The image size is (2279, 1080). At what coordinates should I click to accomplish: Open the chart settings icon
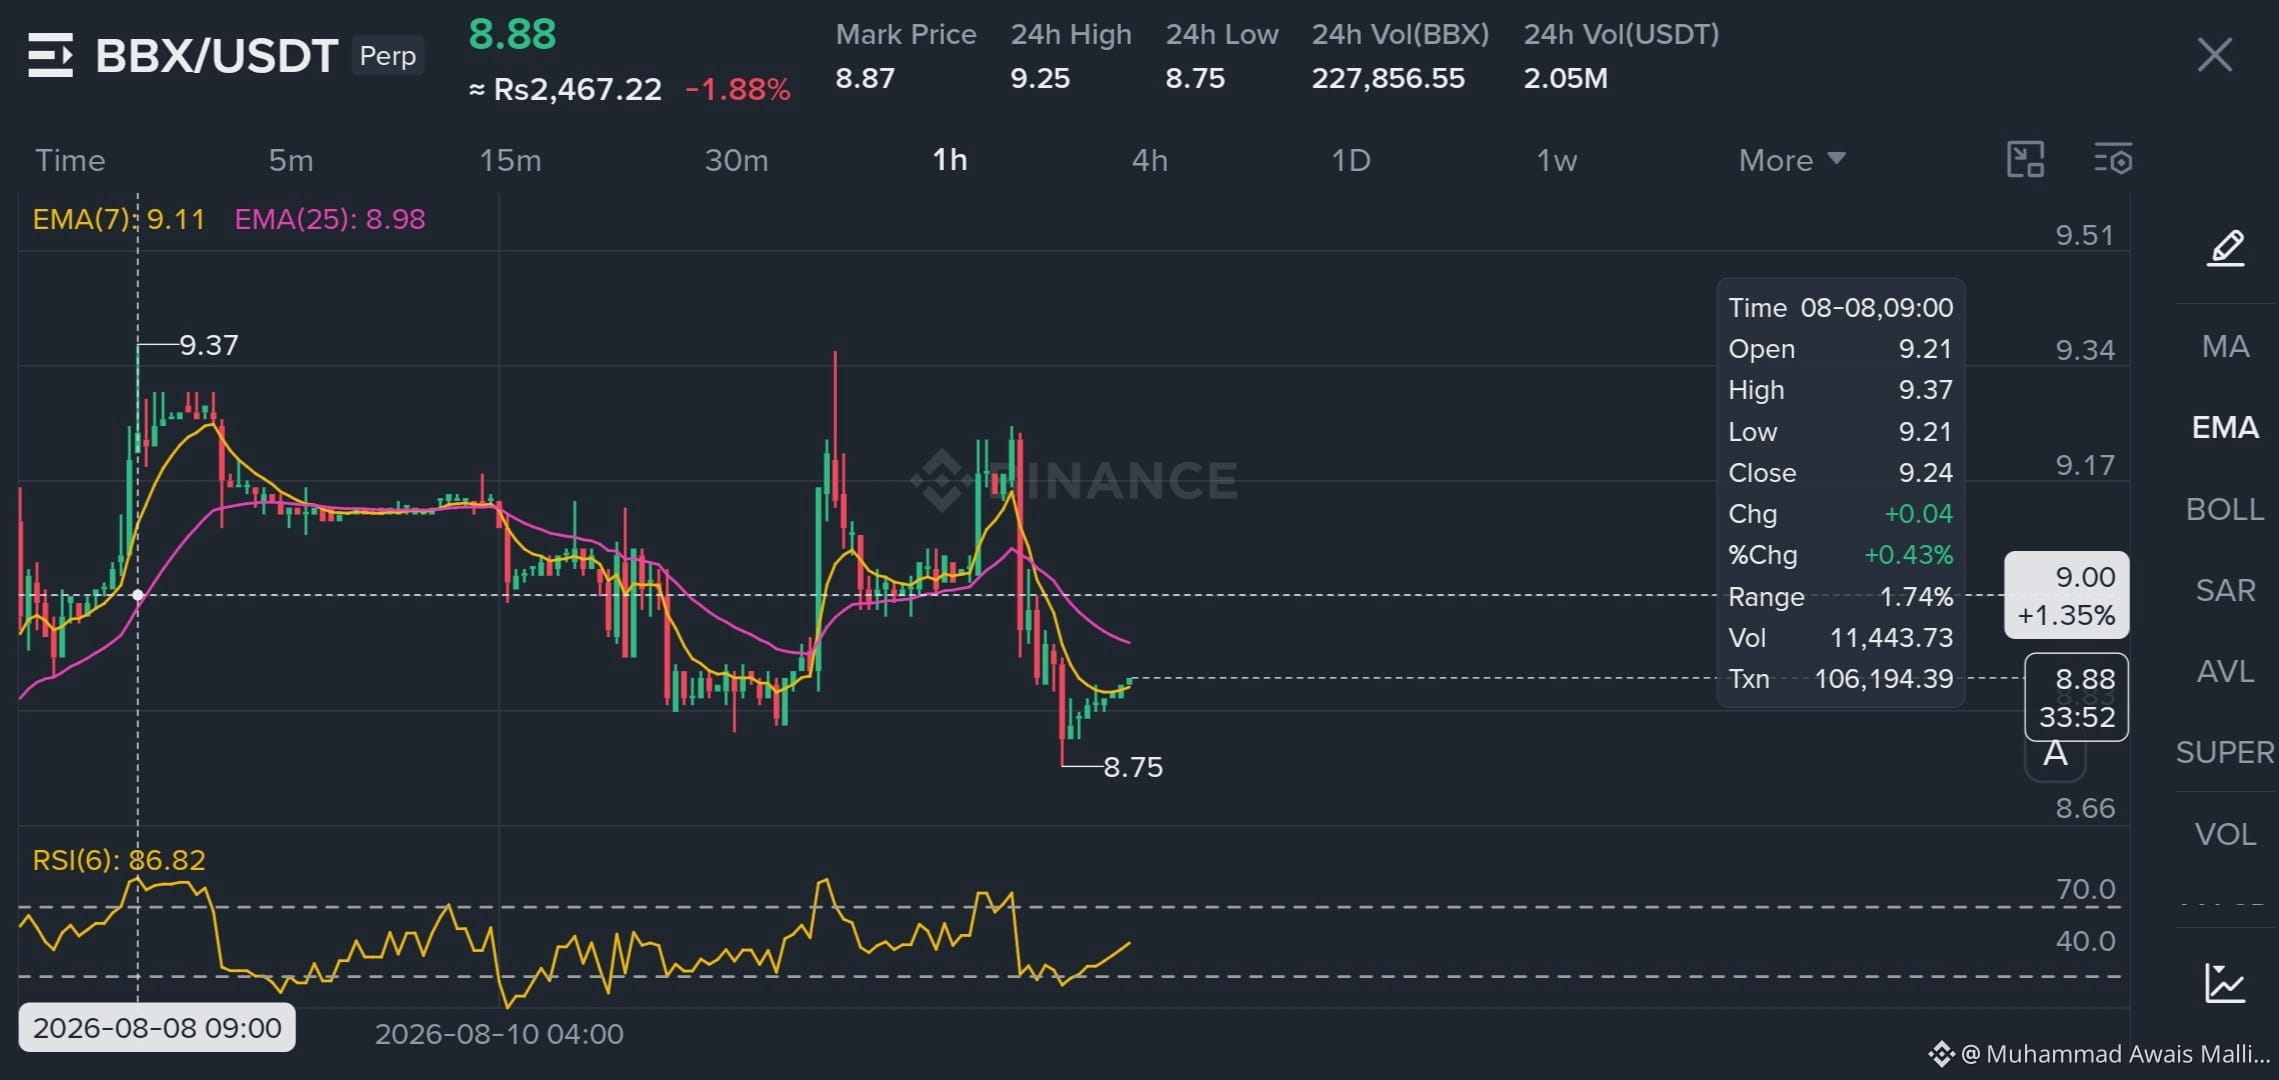[2113, 160]
